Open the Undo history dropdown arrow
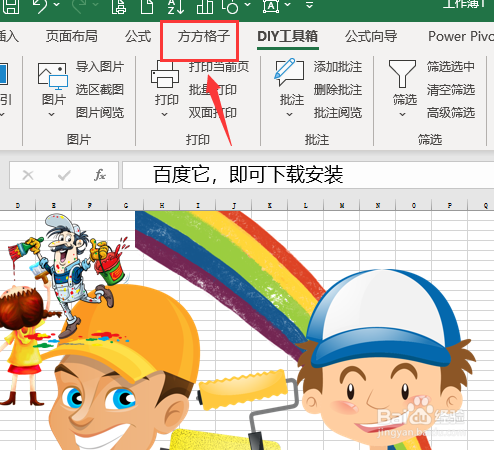 (x=56, y=5)
